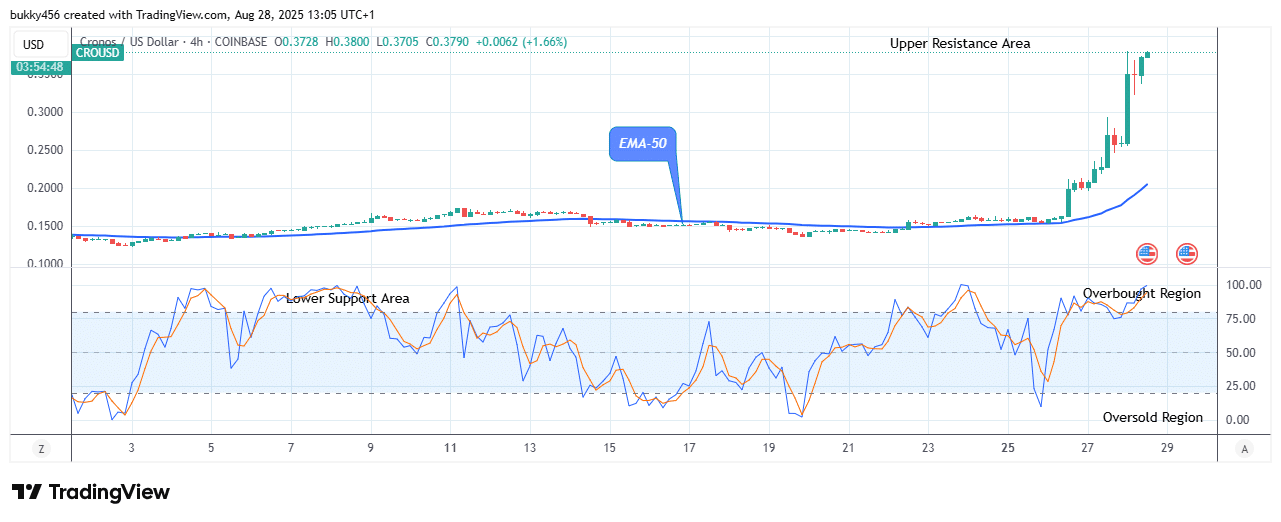Click the 0.2000 price axis label

point(47,188)
